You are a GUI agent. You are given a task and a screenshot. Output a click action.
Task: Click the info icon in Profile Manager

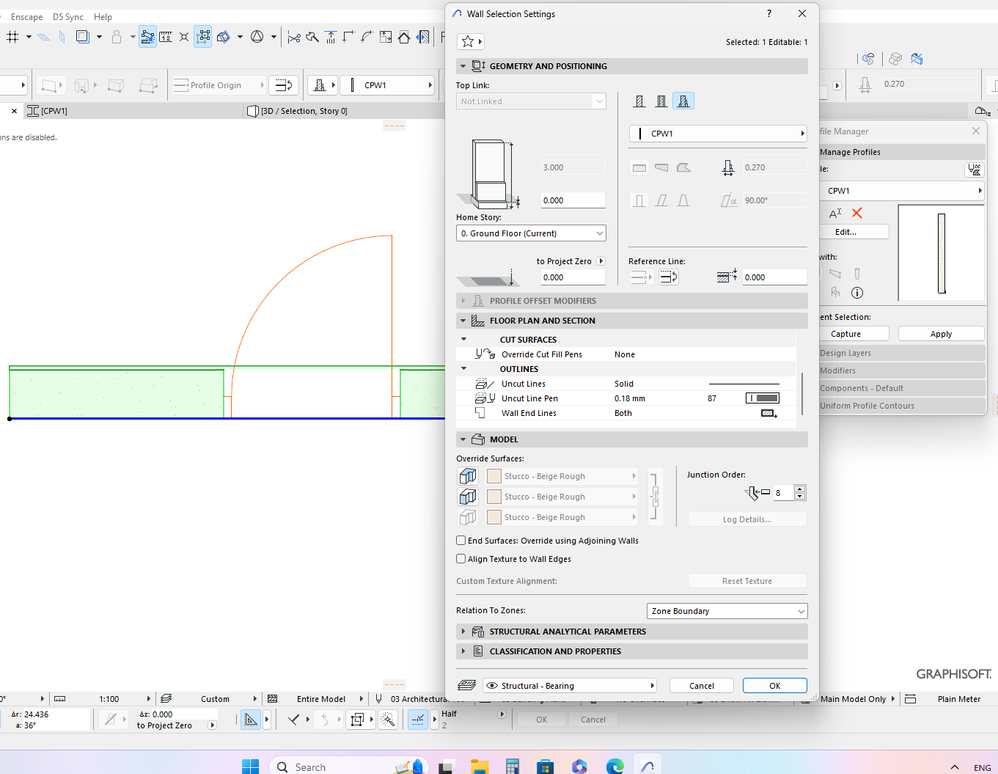857,293
